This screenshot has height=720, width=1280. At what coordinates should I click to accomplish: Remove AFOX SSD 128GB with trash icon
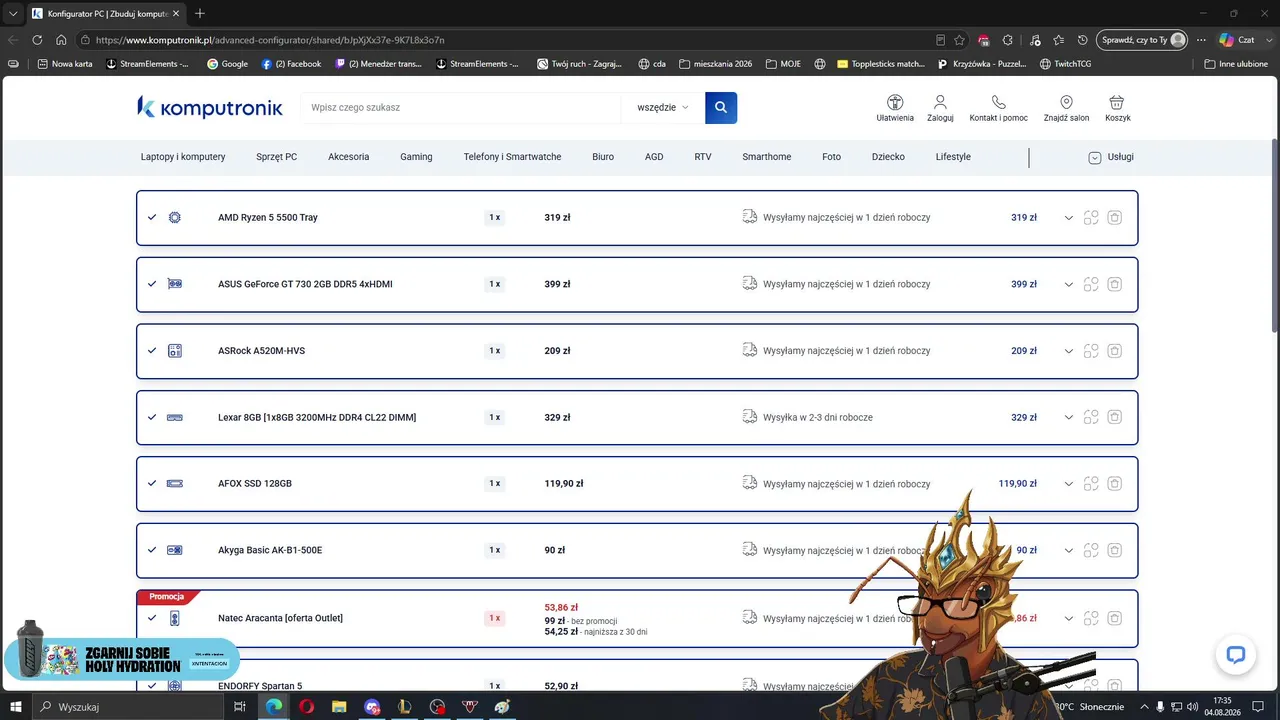pos(1115,484)
